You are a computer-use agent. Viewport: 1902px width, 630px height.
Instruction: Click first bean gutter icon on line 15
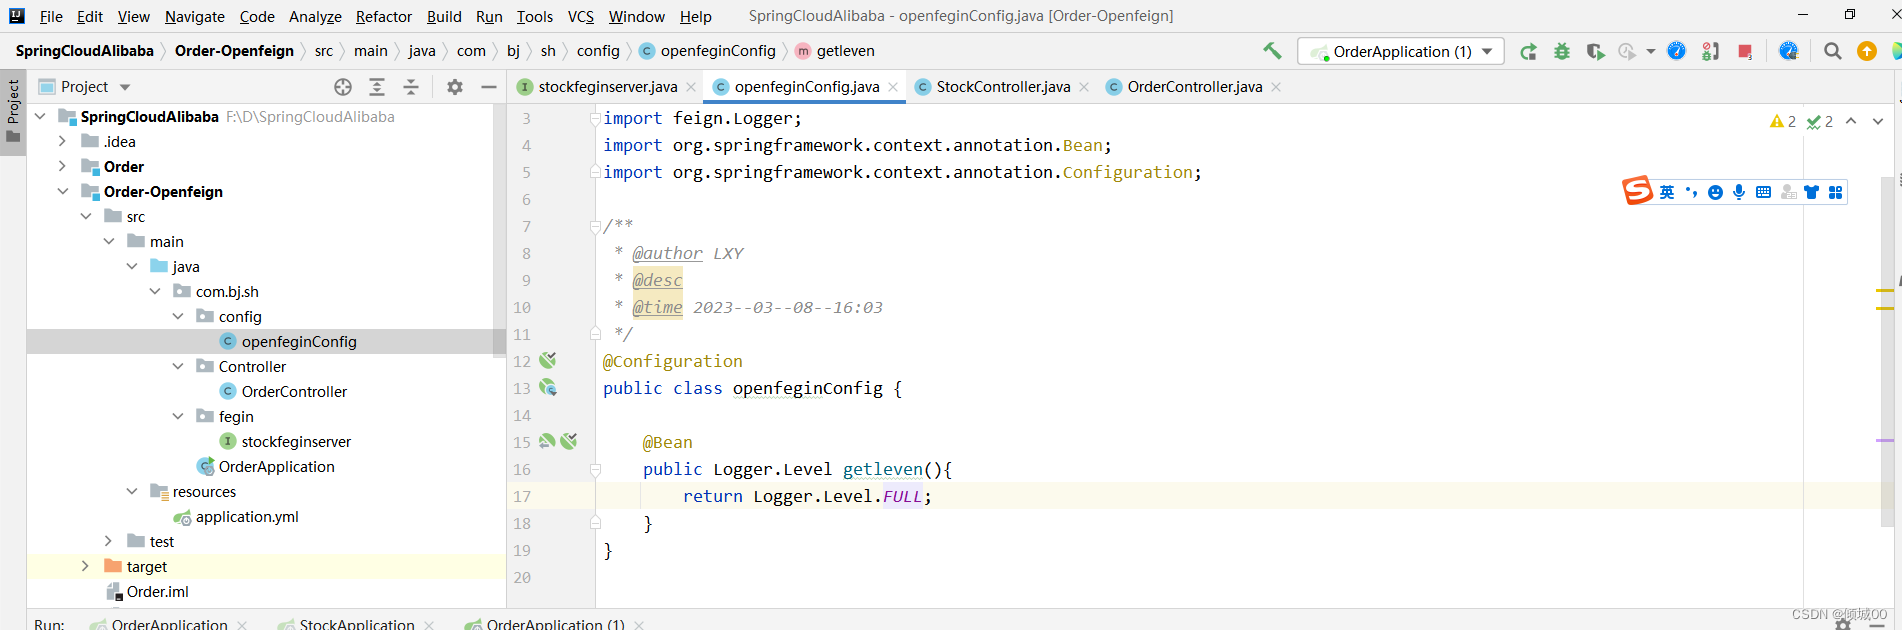pyautogui.click(x=547, y=441)
